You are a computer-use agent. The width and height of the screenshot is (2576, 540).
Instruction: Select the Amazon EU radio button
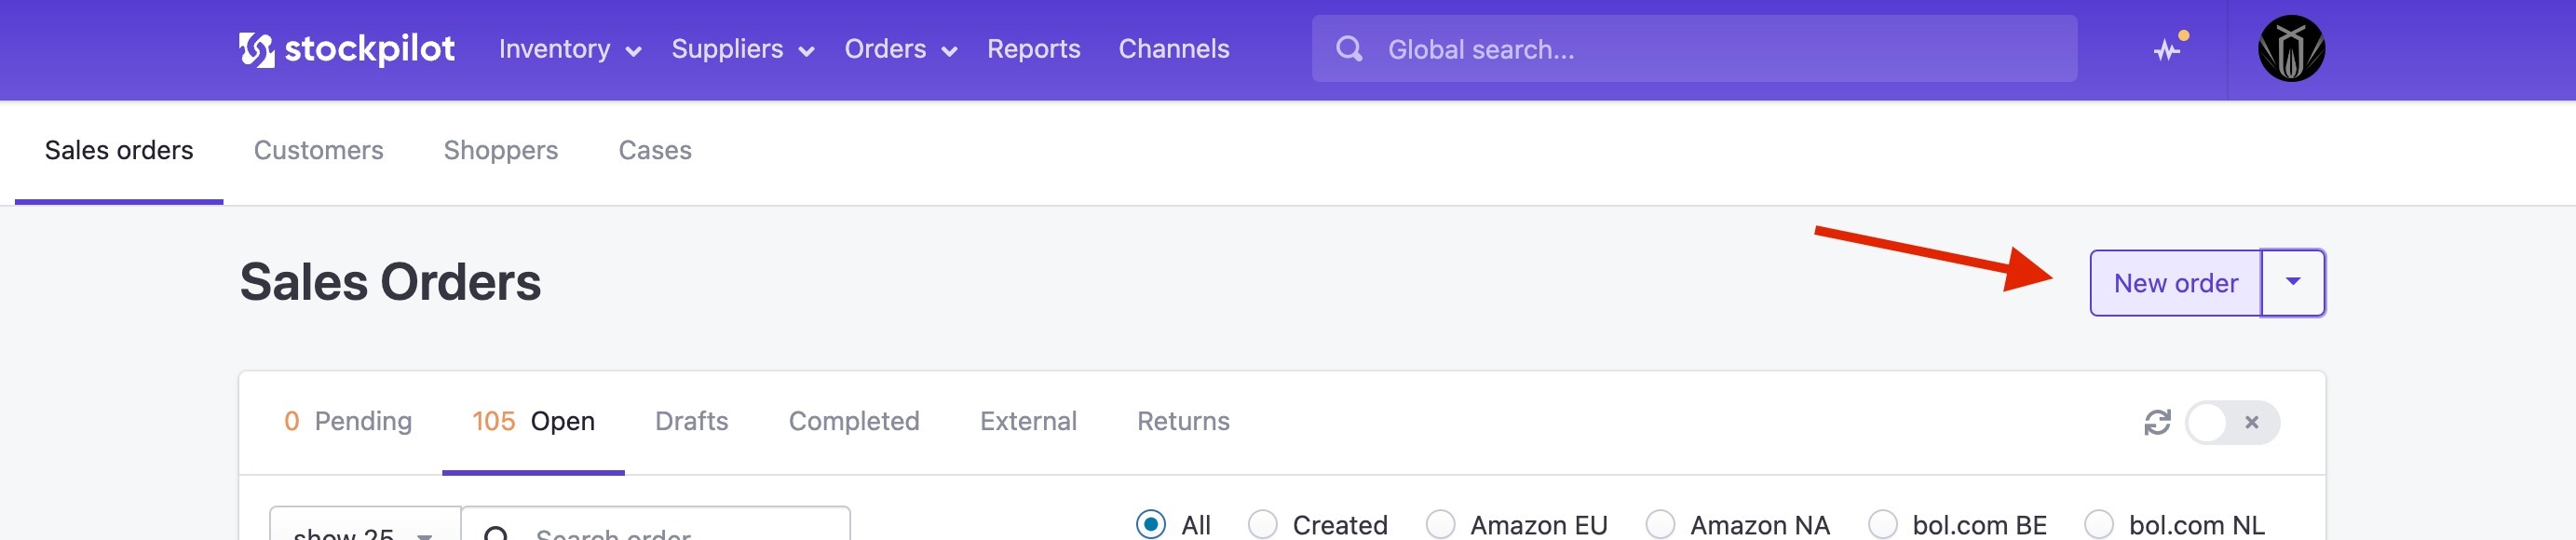pos(1440,524)
